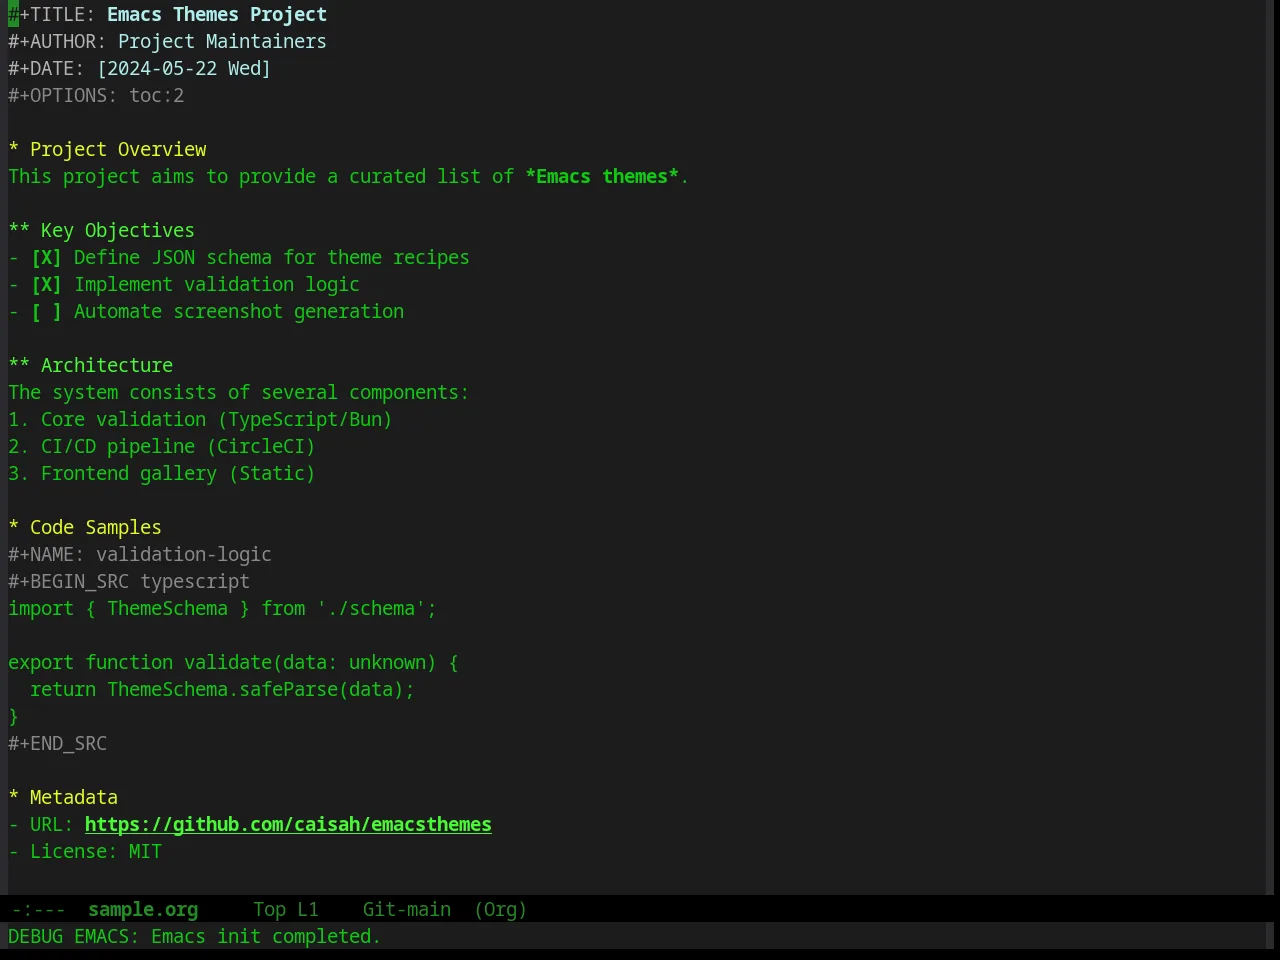This screenshot has height=960, width=1280.
Task: Check the empty box for Automate screenshot generation
Action: pyautogui.click(x=46, y=312)
